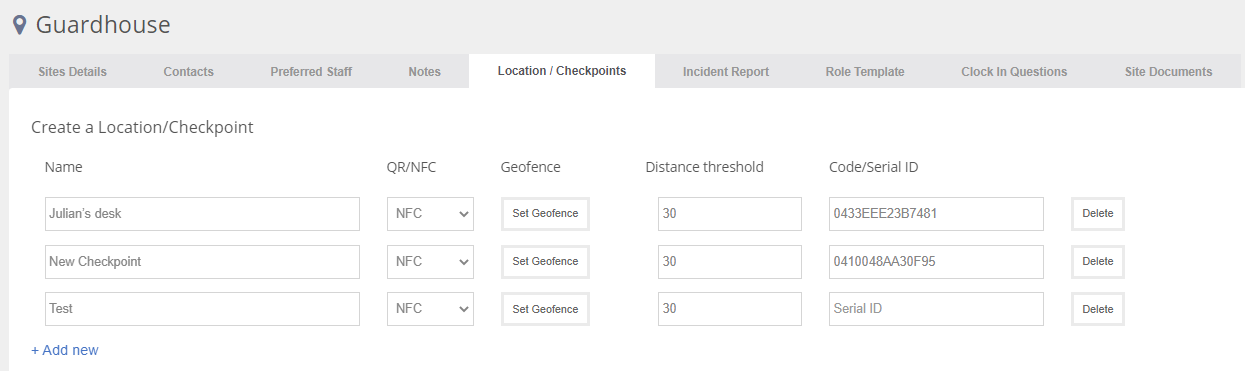The width and height of the screenshot is (1245, 371).
Task: Click the location pin icon beside Guardhouse
Action: pos(19,25)
